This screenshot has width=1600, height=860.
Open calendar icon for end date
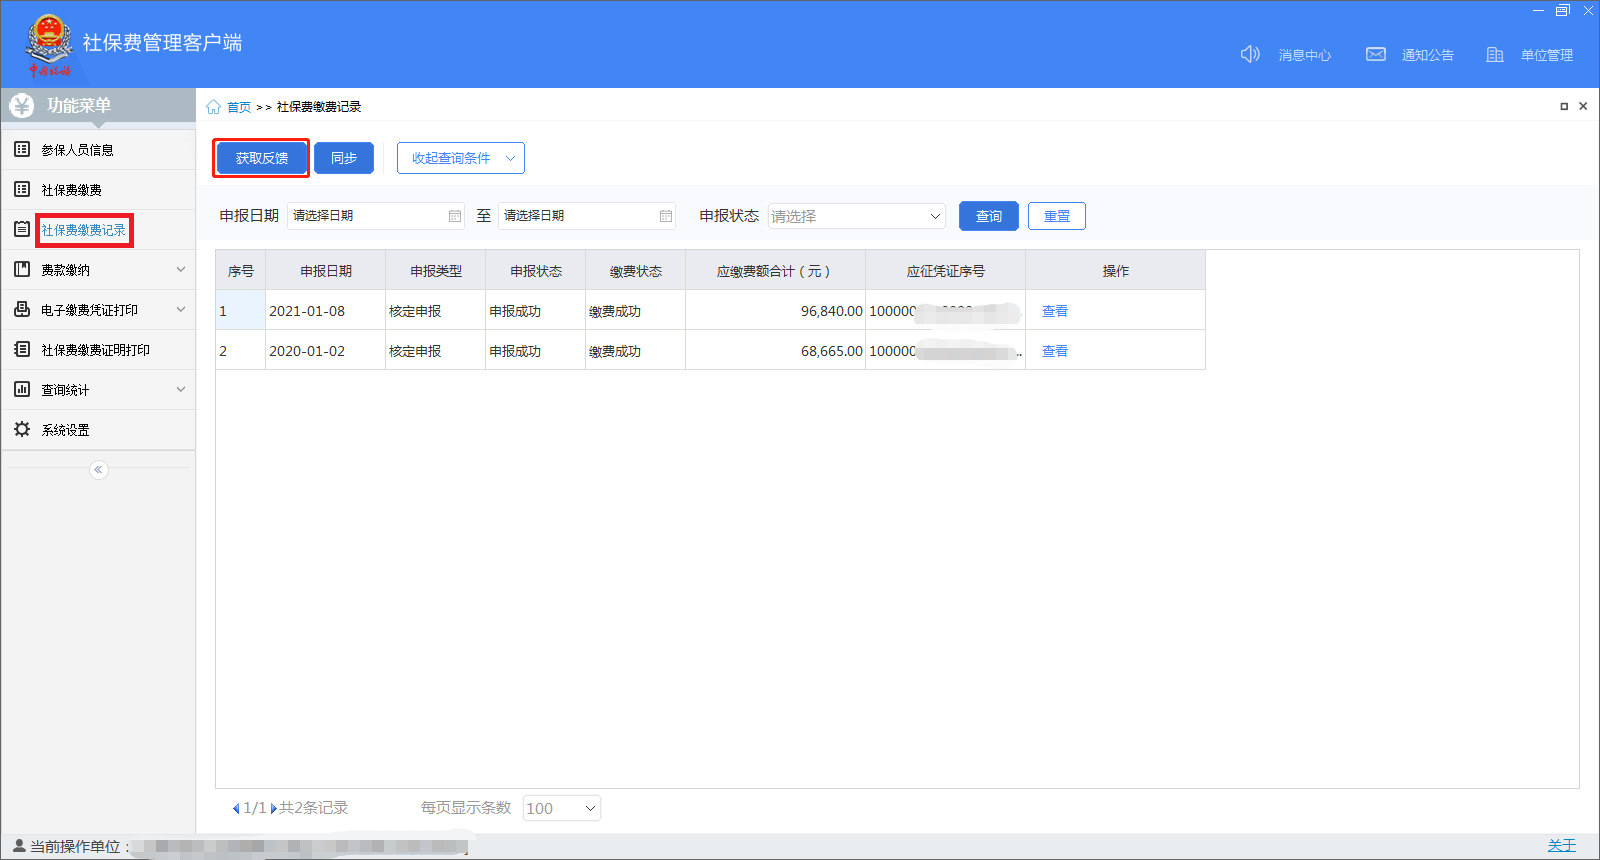(666, 216)
